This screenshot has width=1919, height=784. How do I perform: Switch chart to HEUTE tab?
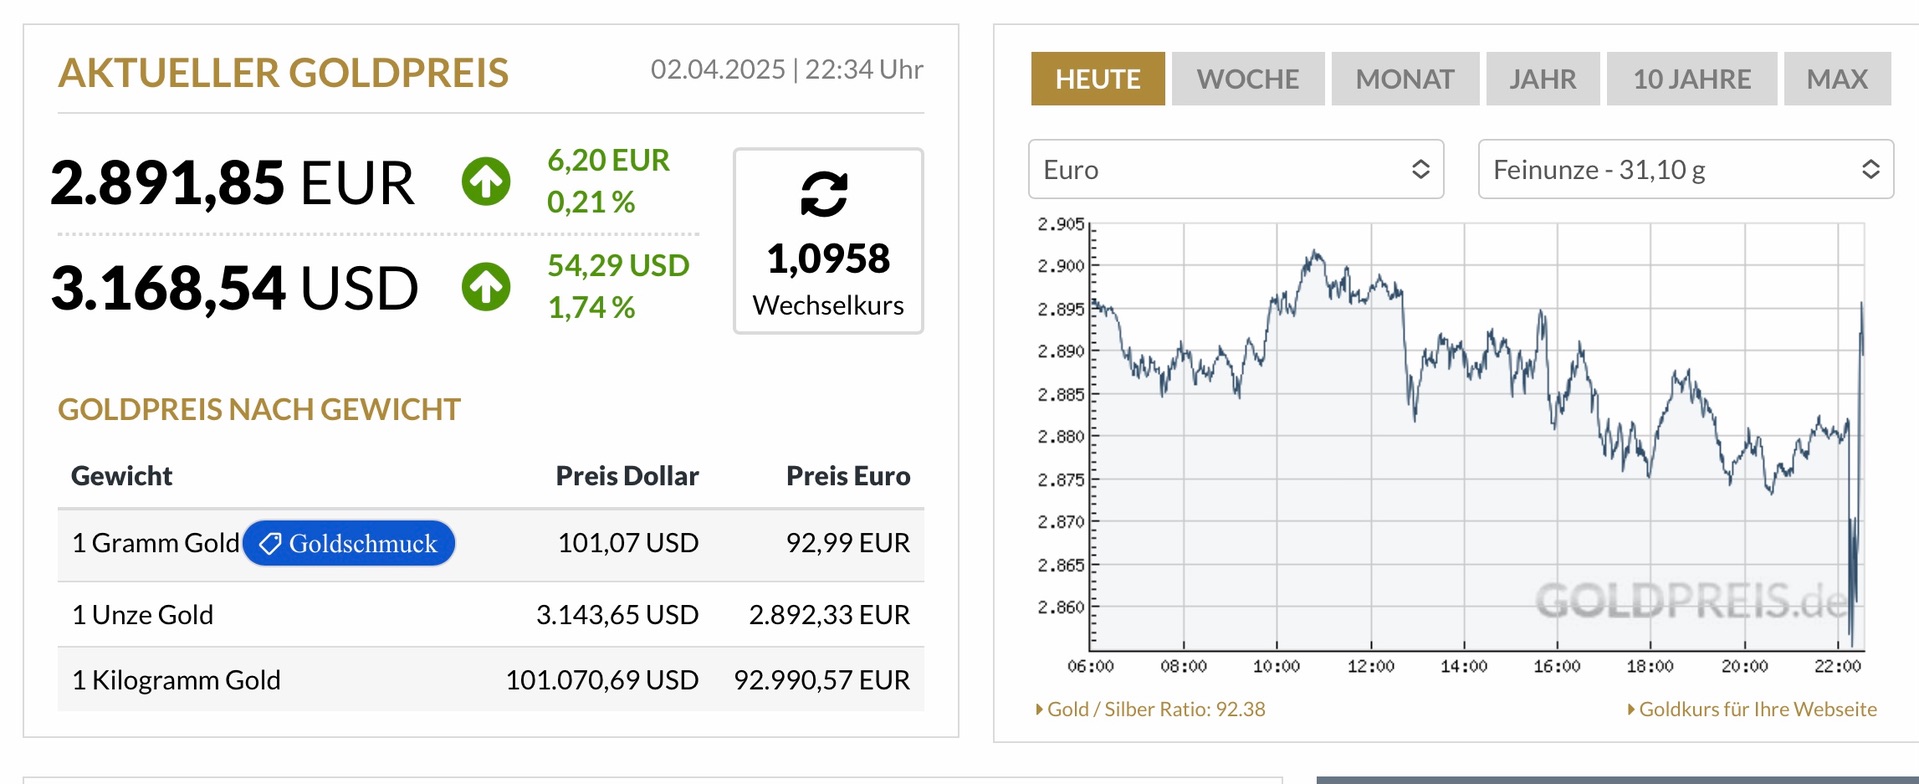(x=1097, y=79)
